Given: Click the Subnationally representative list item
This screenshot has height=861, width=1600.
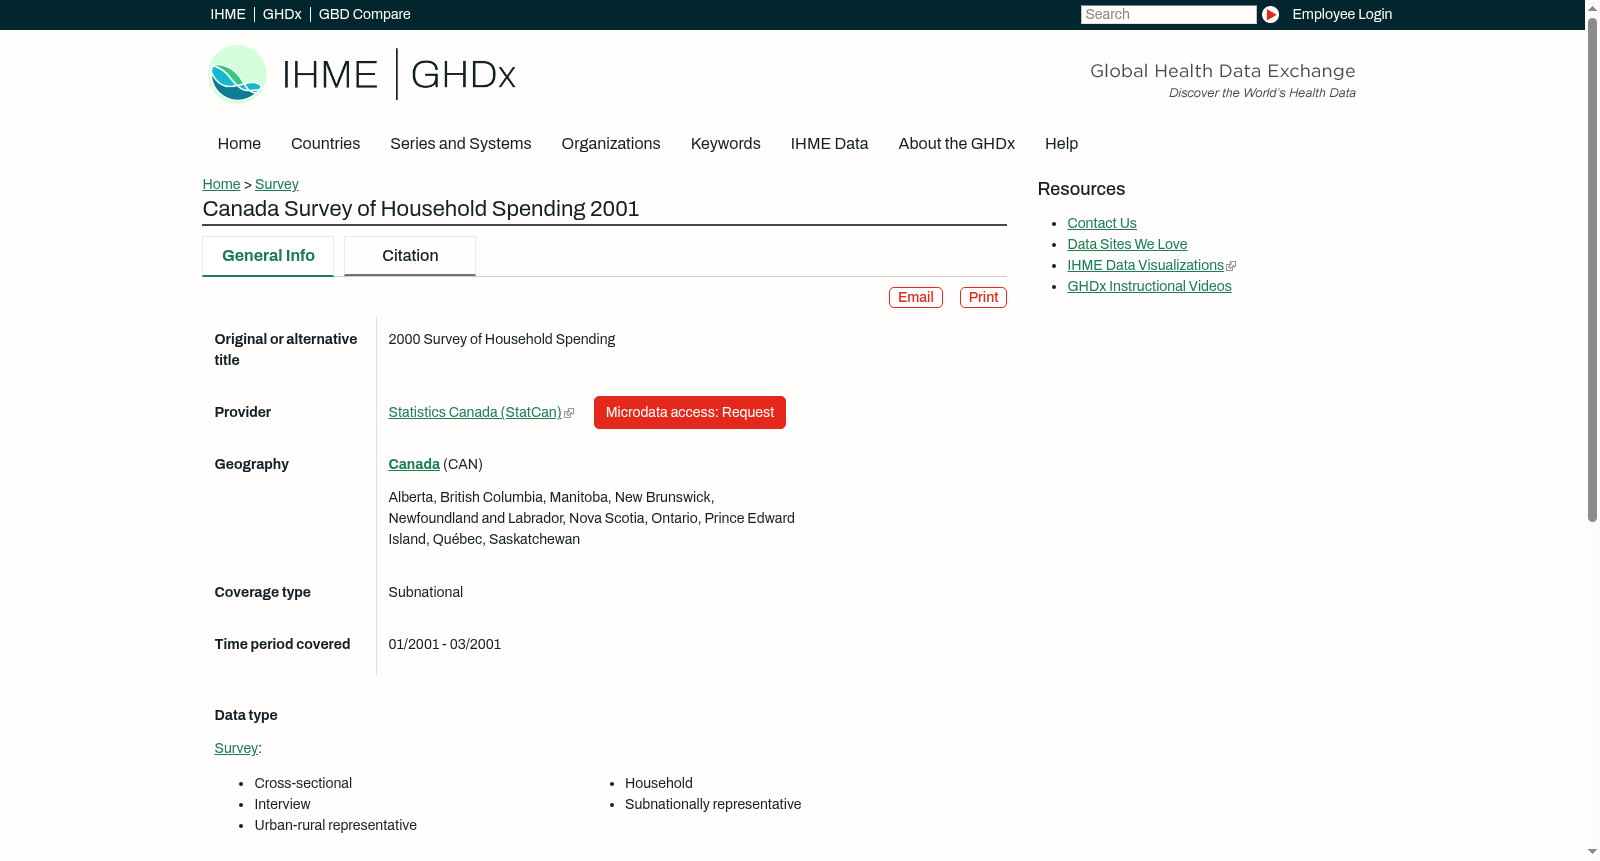Looking at the screenshot, I should coord(713,804).
